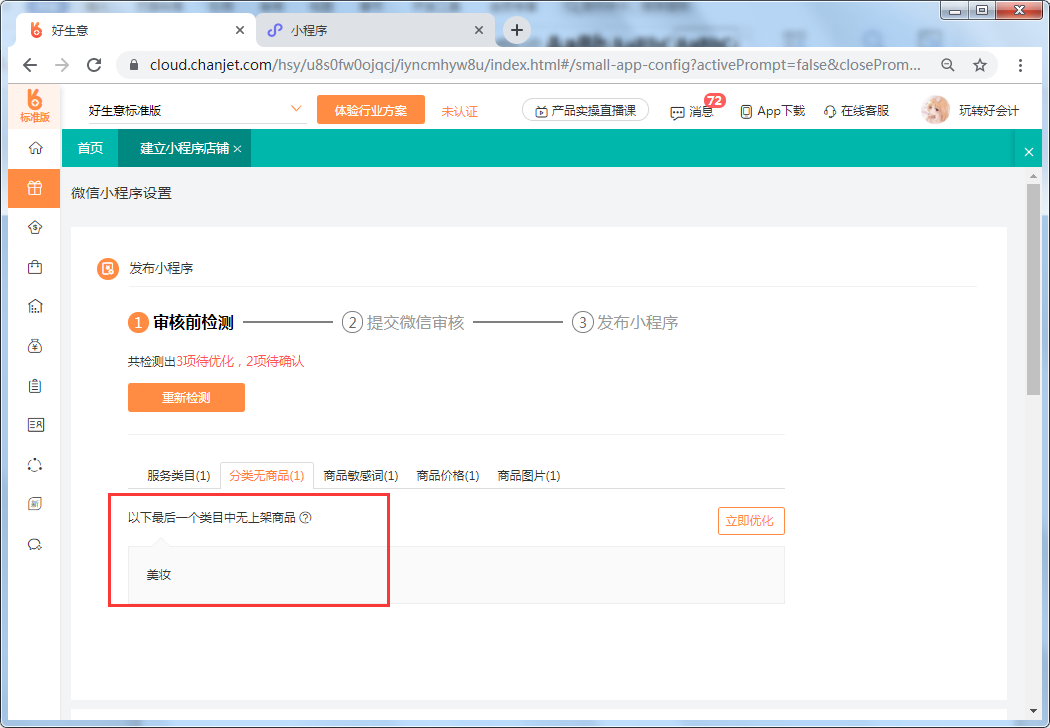Go back in the browser
This screenshot has width=1050, height=728.
coord(29,65)
